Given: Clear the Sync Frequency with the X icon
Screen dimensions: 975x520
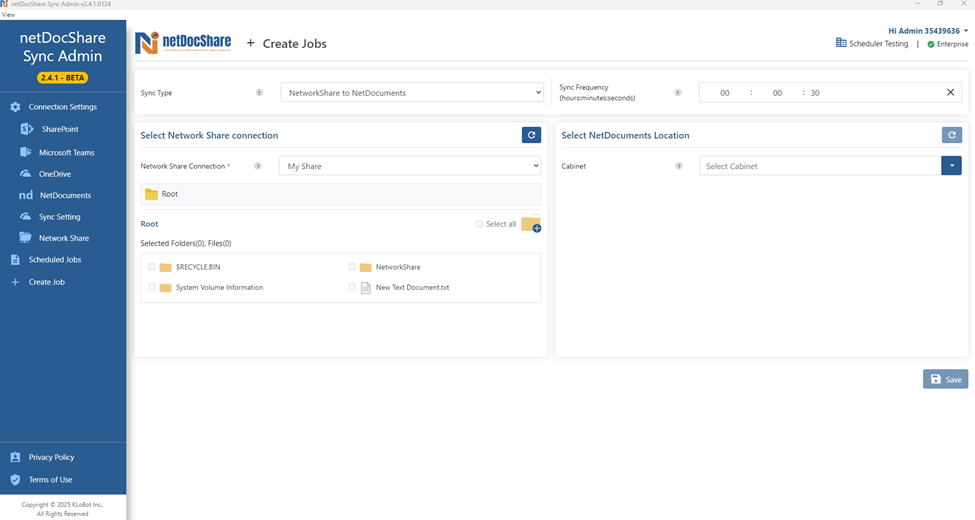Looking at the screenshot, I should [950, 92].
